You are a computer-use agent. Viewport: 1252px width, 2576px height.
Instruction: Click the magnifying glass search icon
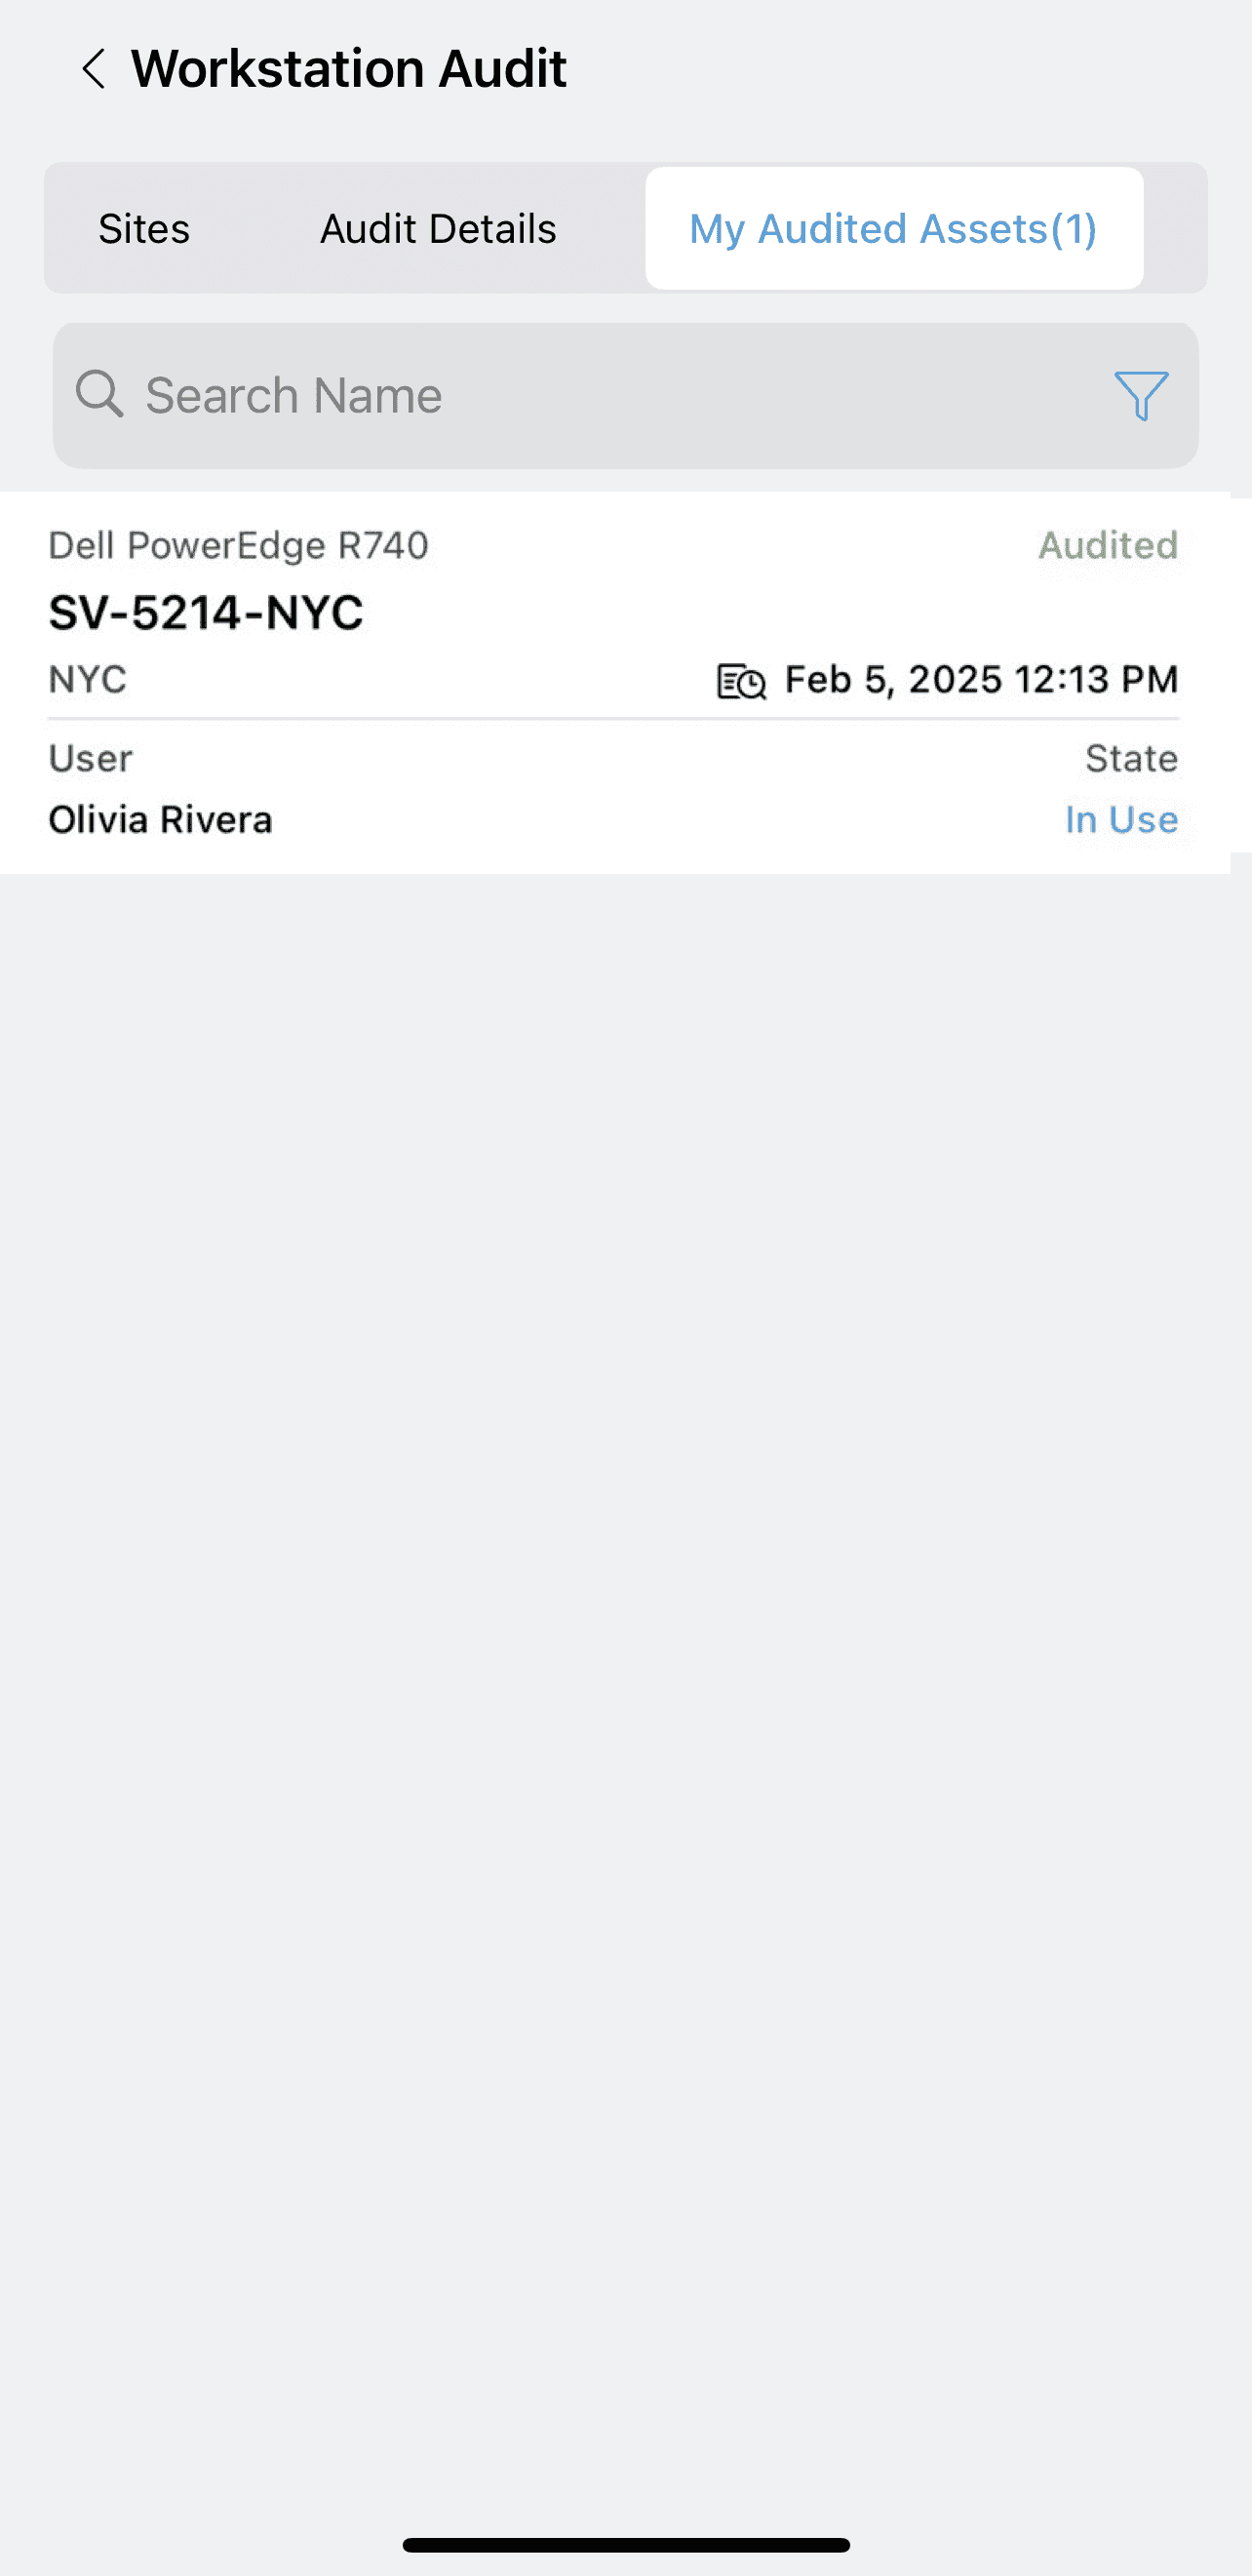coord(99,394)
